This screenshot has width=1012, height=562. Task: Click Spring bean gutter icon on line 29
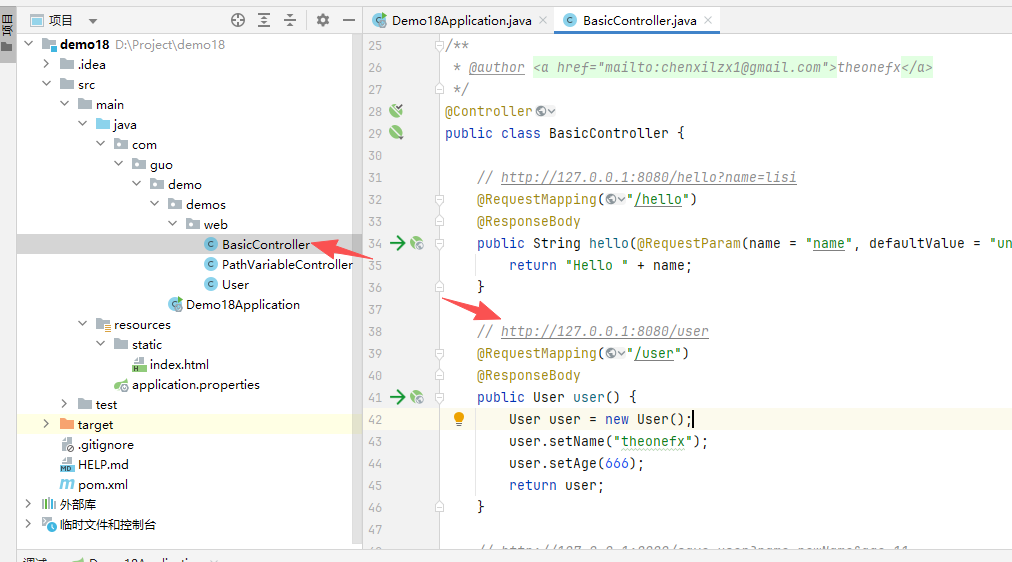(396, 133)
